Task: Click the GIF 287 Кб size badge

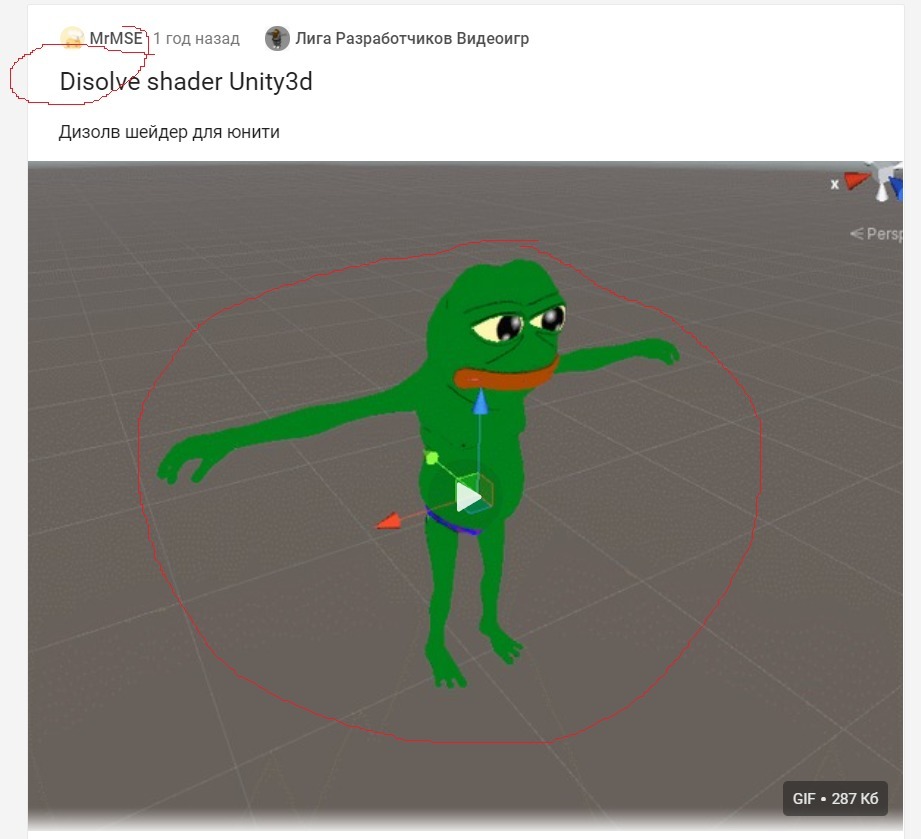Action: [x=835, y=798]
